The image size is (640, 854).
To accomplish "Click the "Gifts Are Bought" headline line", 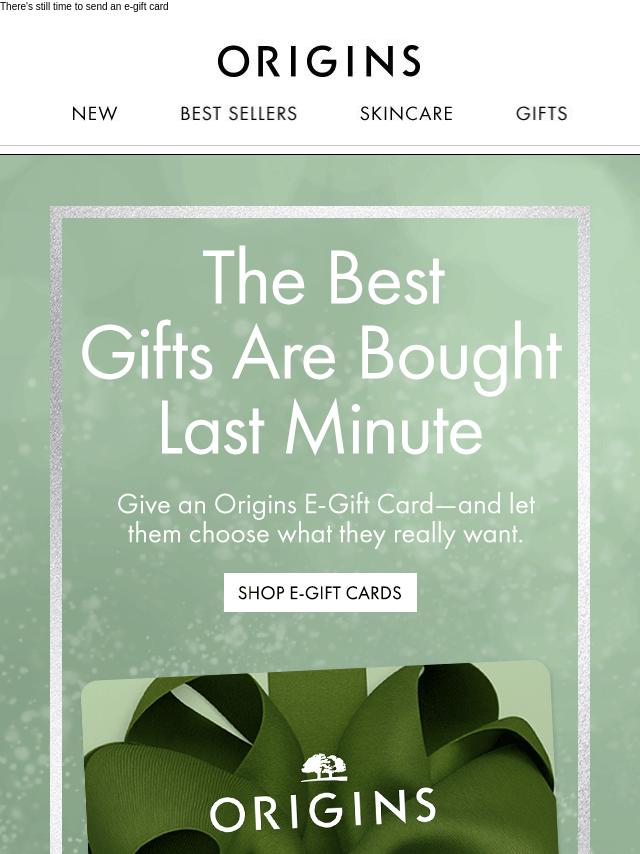I will coord(321,356).
